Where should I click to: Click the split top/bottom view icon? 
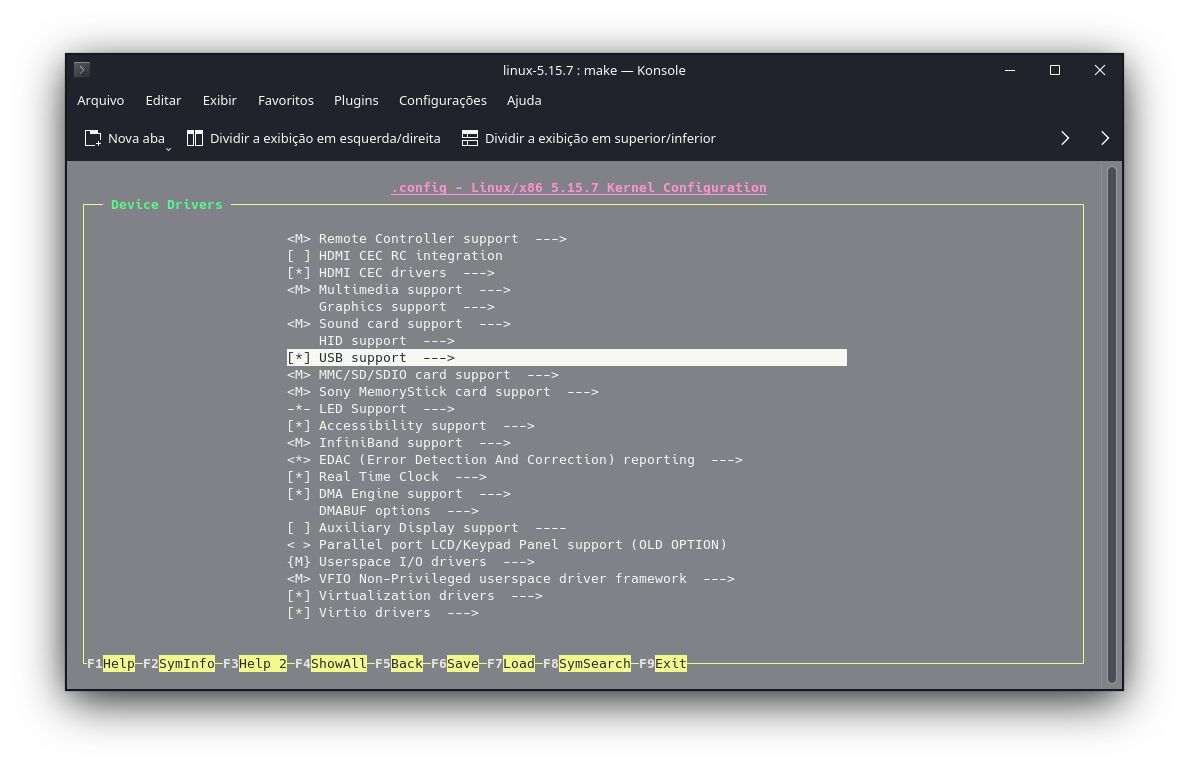[x=470, y=138]
